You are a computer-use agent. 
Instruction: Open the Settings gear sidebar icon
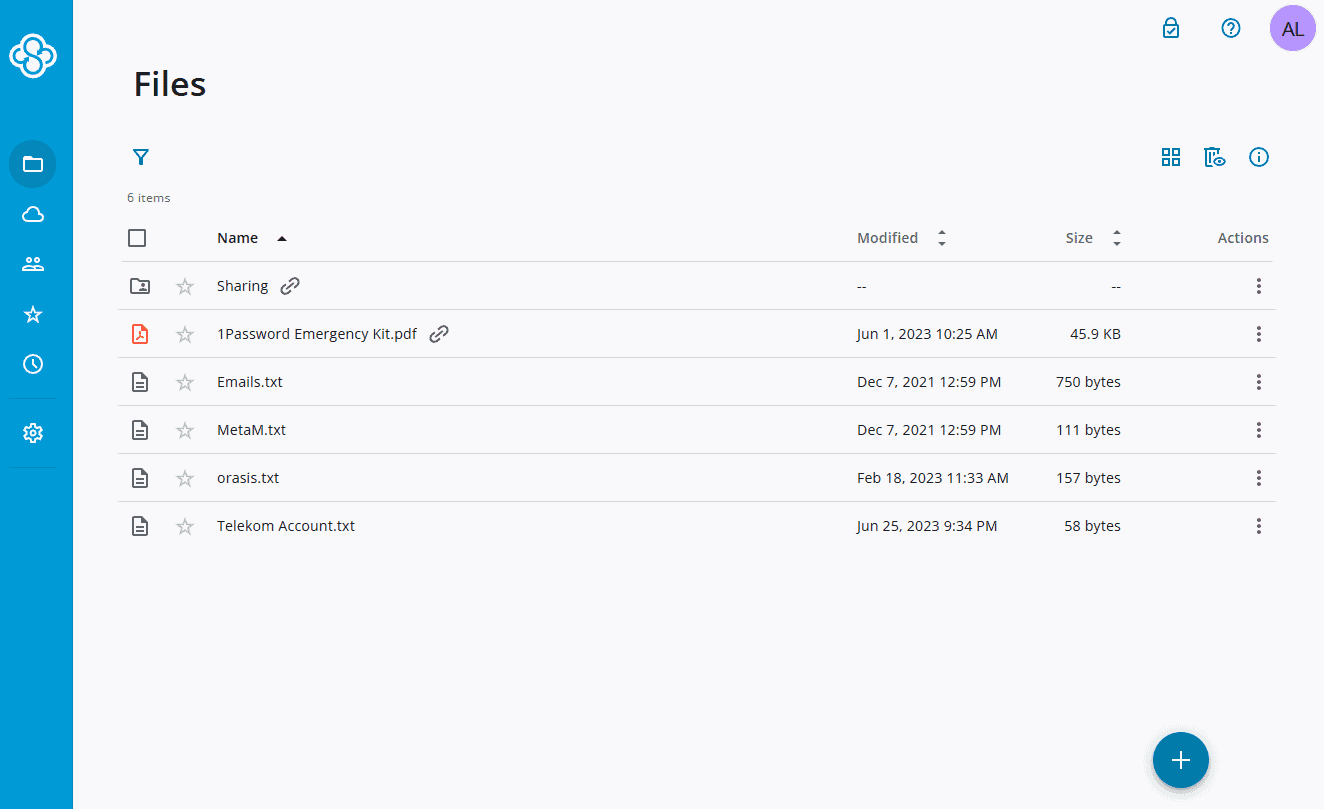click(33, 433)
